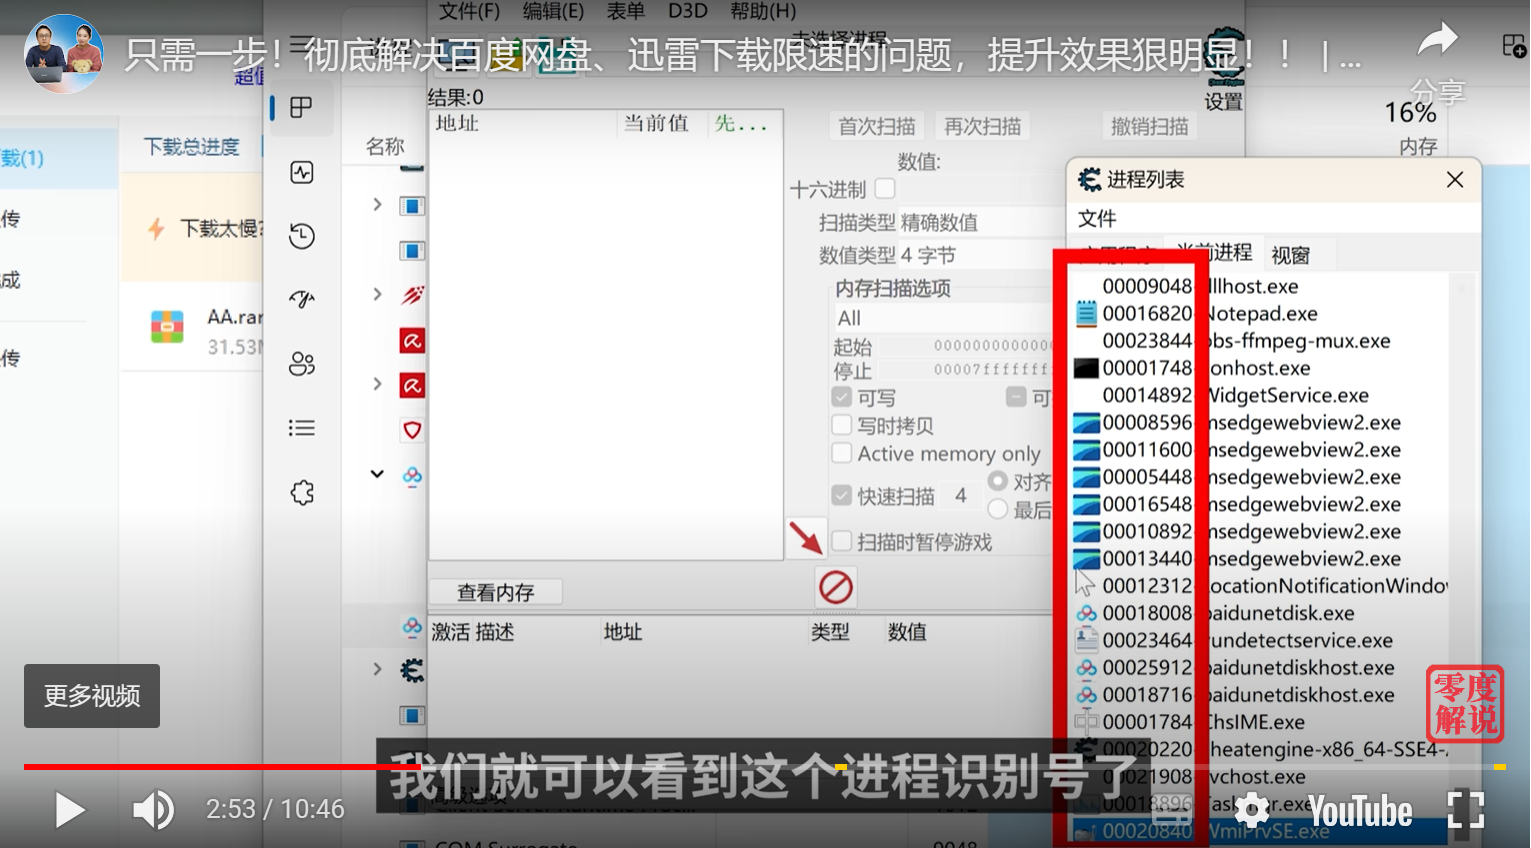
Task: Enter fullscreen mode
Action: [x=1466, y=809]
